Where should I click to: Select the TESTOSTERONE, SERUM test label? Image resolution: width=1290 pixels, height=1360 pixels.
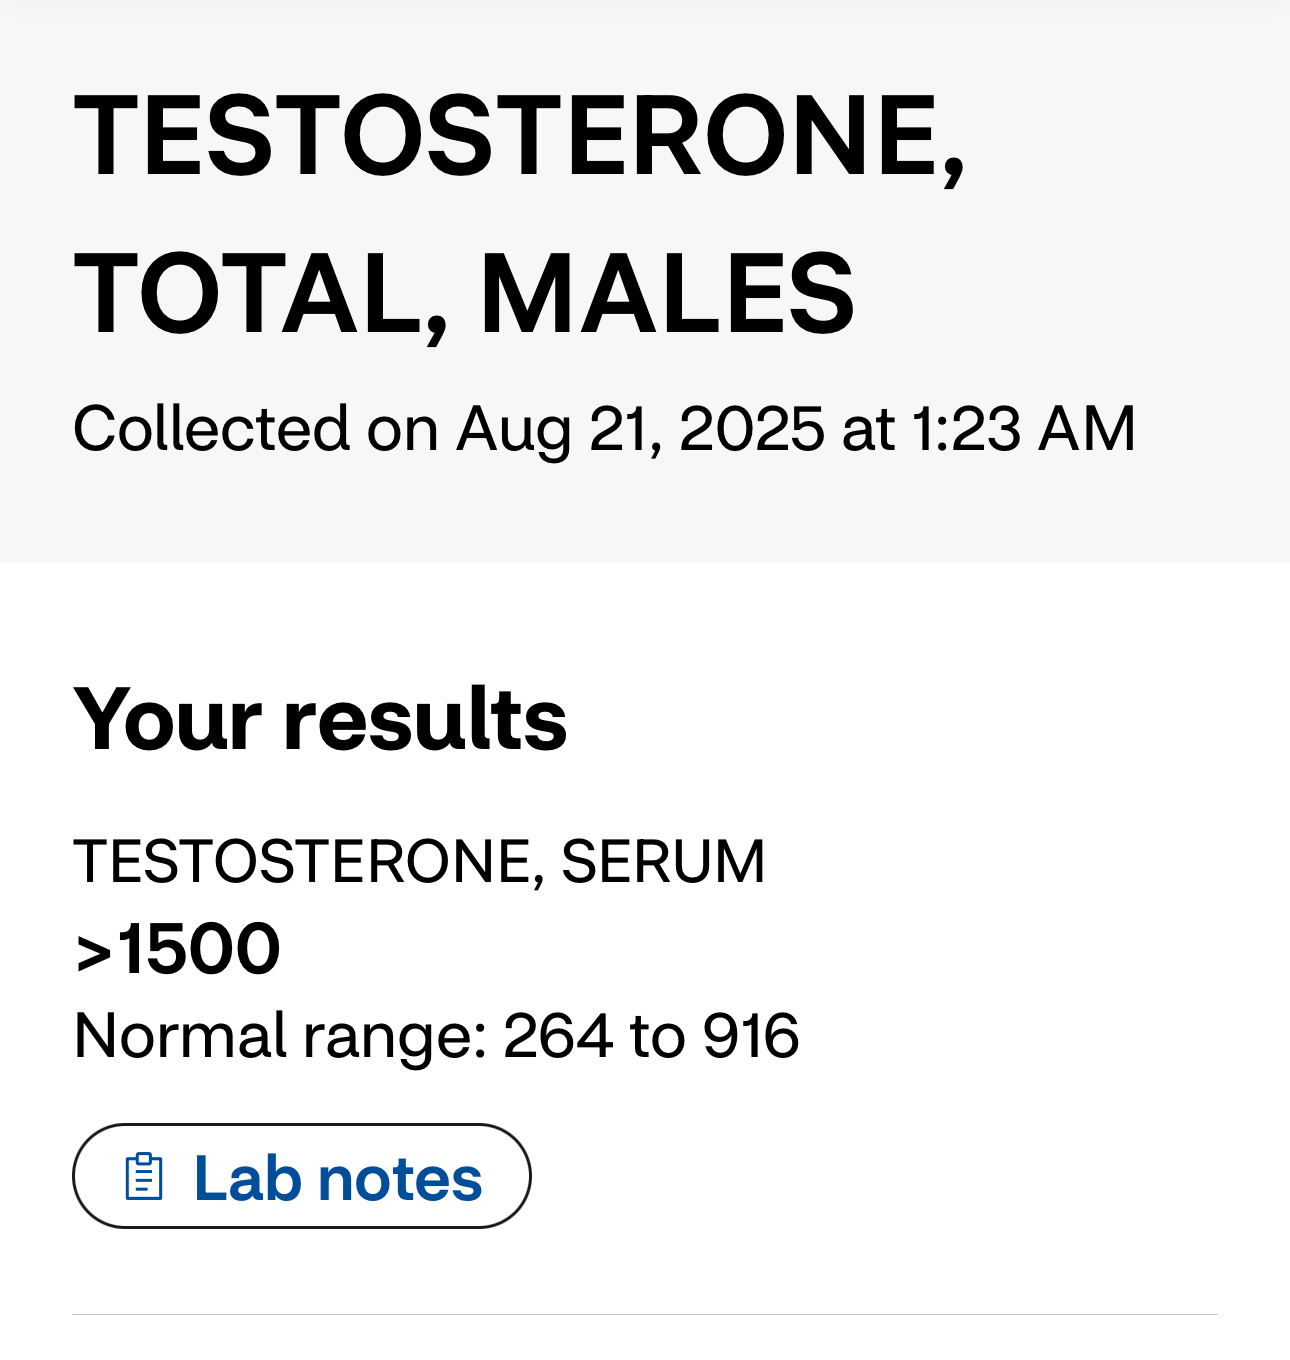pos(419,861)
